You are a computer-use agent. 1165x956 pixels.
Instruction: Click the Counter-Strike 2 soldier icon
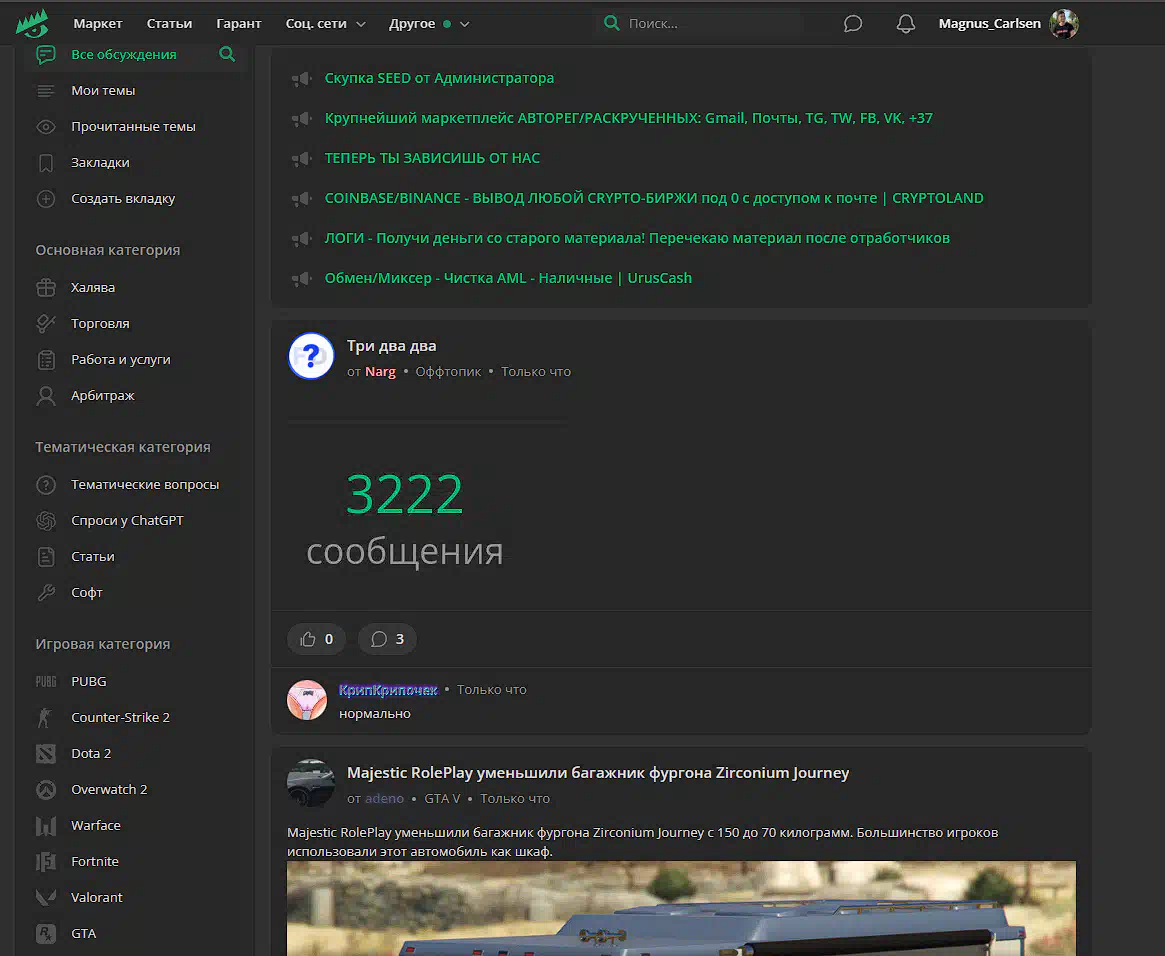(45, 718)
